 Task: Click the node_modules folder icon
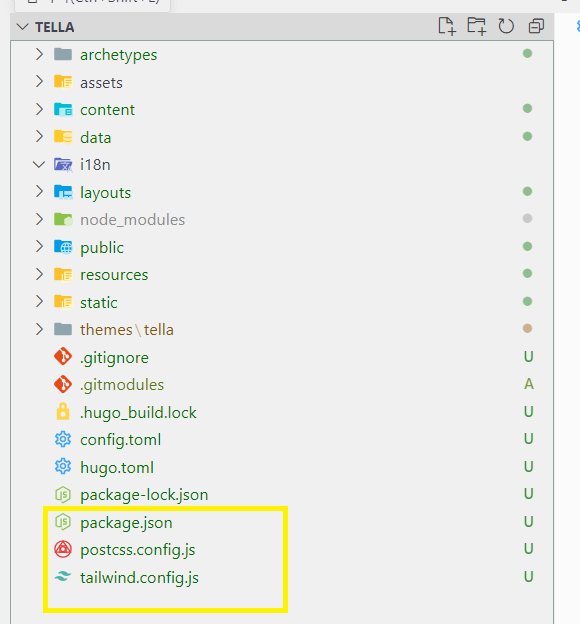point(63,219)
